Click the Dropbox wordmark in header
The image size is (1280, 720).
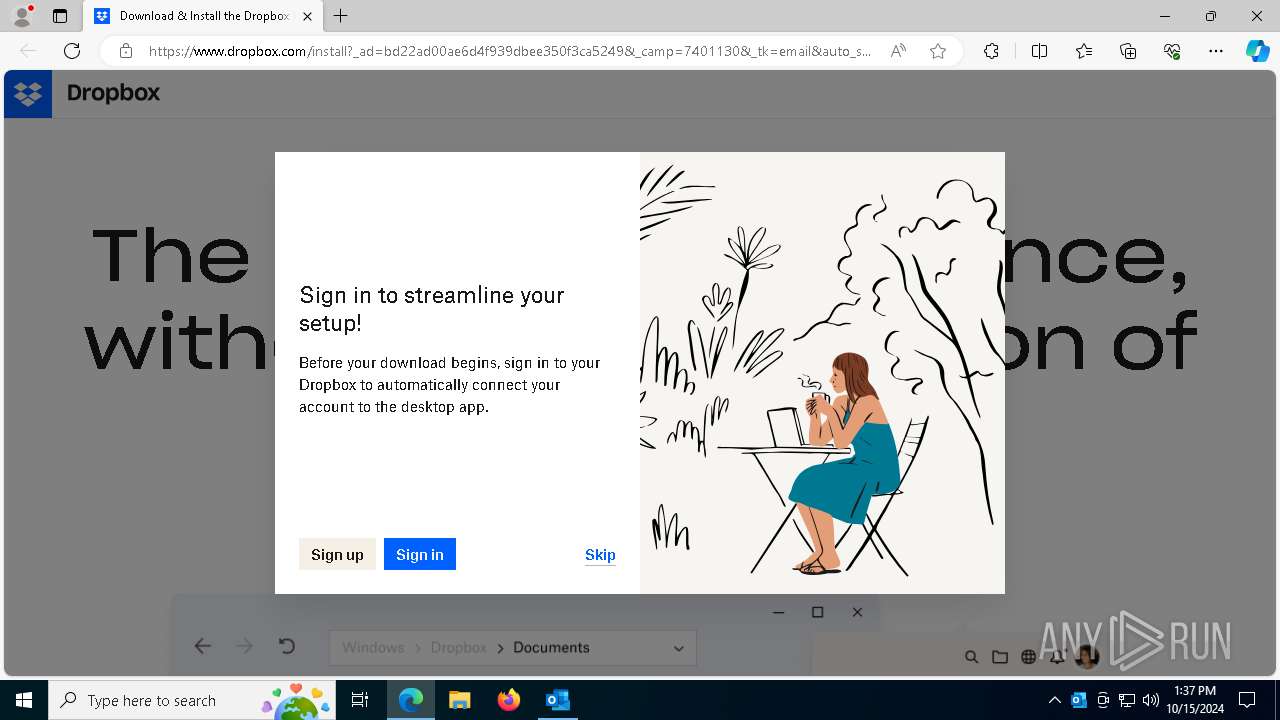(x=113, y=93)
